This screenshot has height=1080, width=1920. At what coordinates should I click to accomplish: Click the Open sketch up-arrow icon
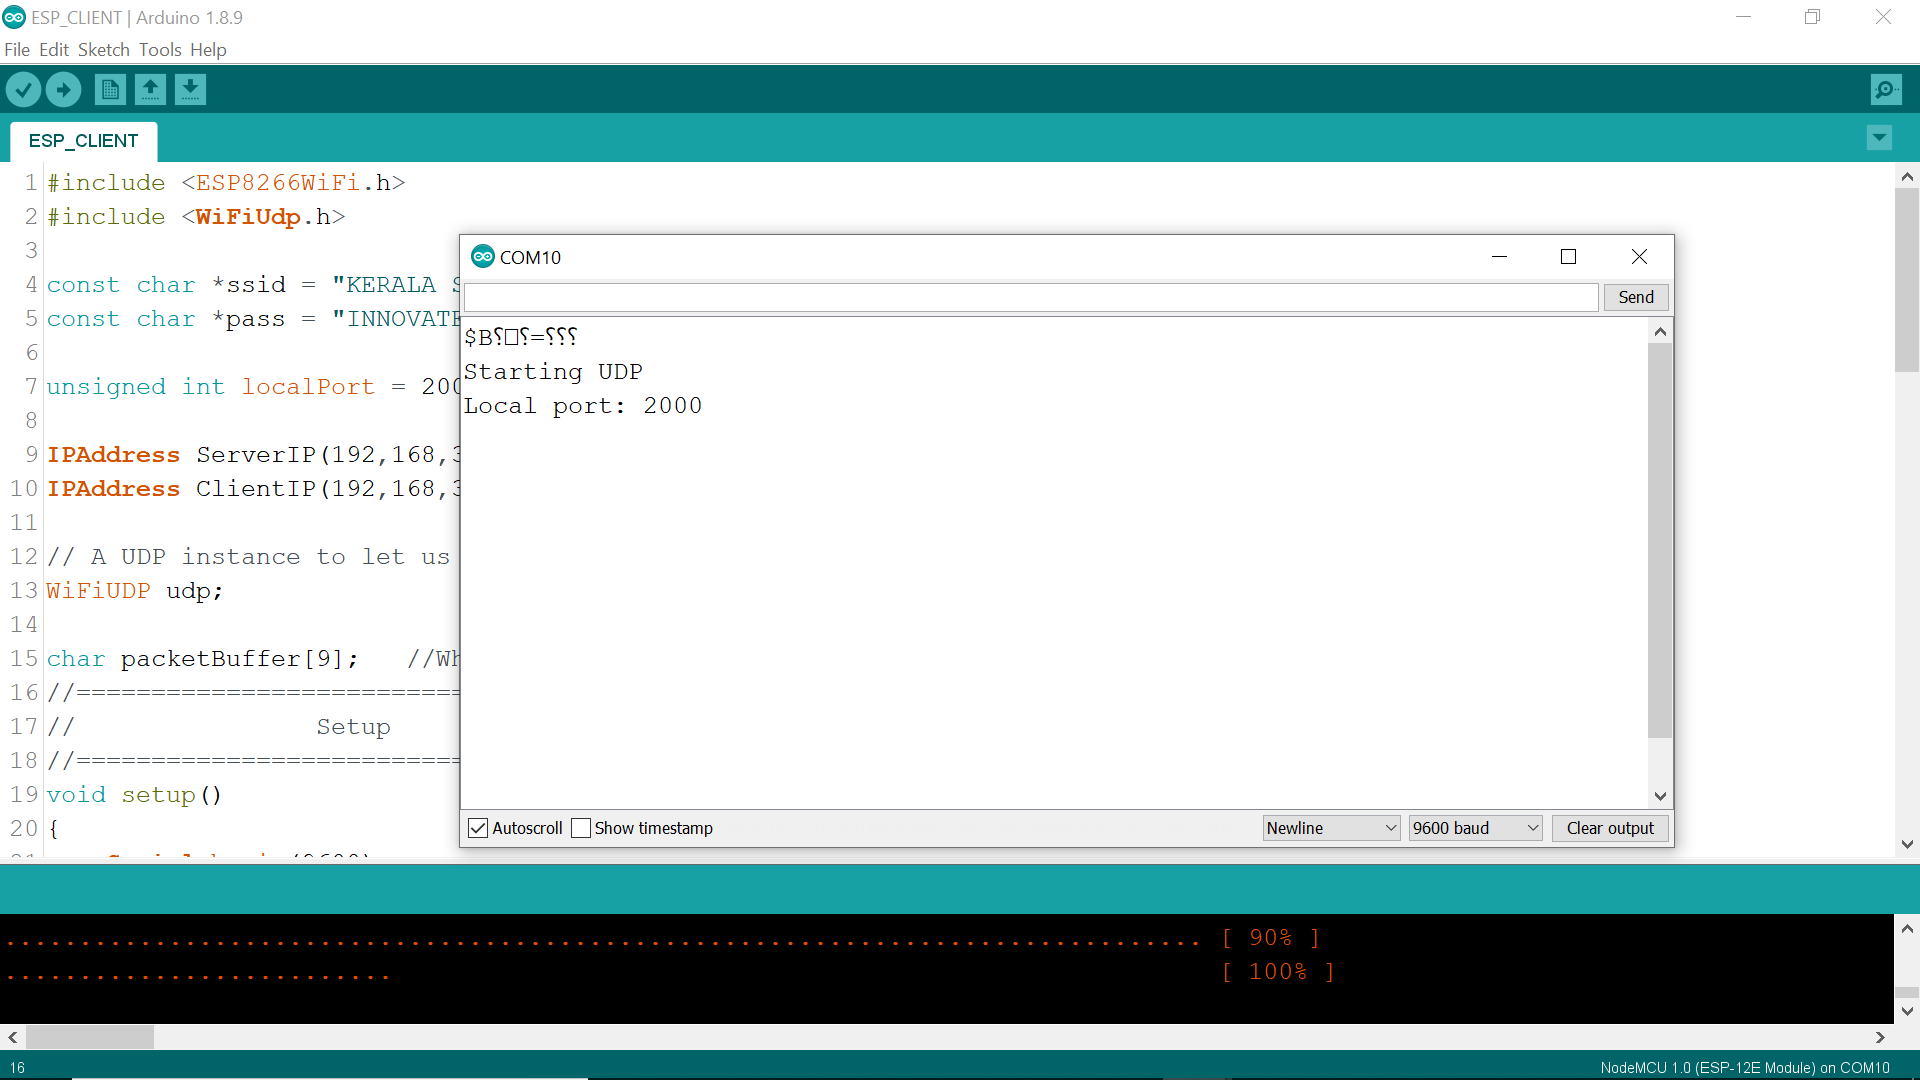pyautogui.click(x=150, y=90)
